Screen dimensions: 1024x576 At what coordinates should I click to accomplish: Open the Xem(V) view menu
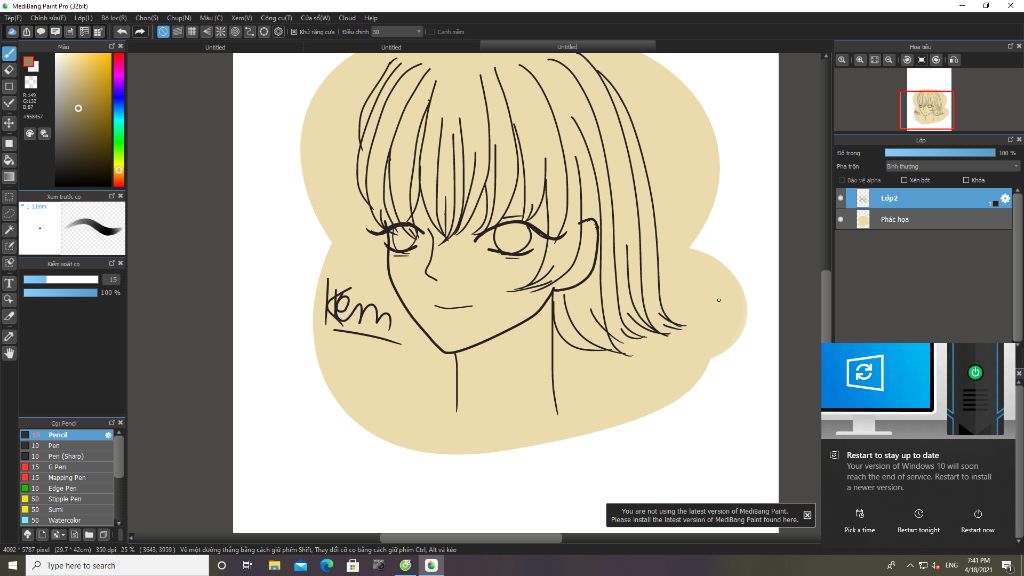point(242,18)
